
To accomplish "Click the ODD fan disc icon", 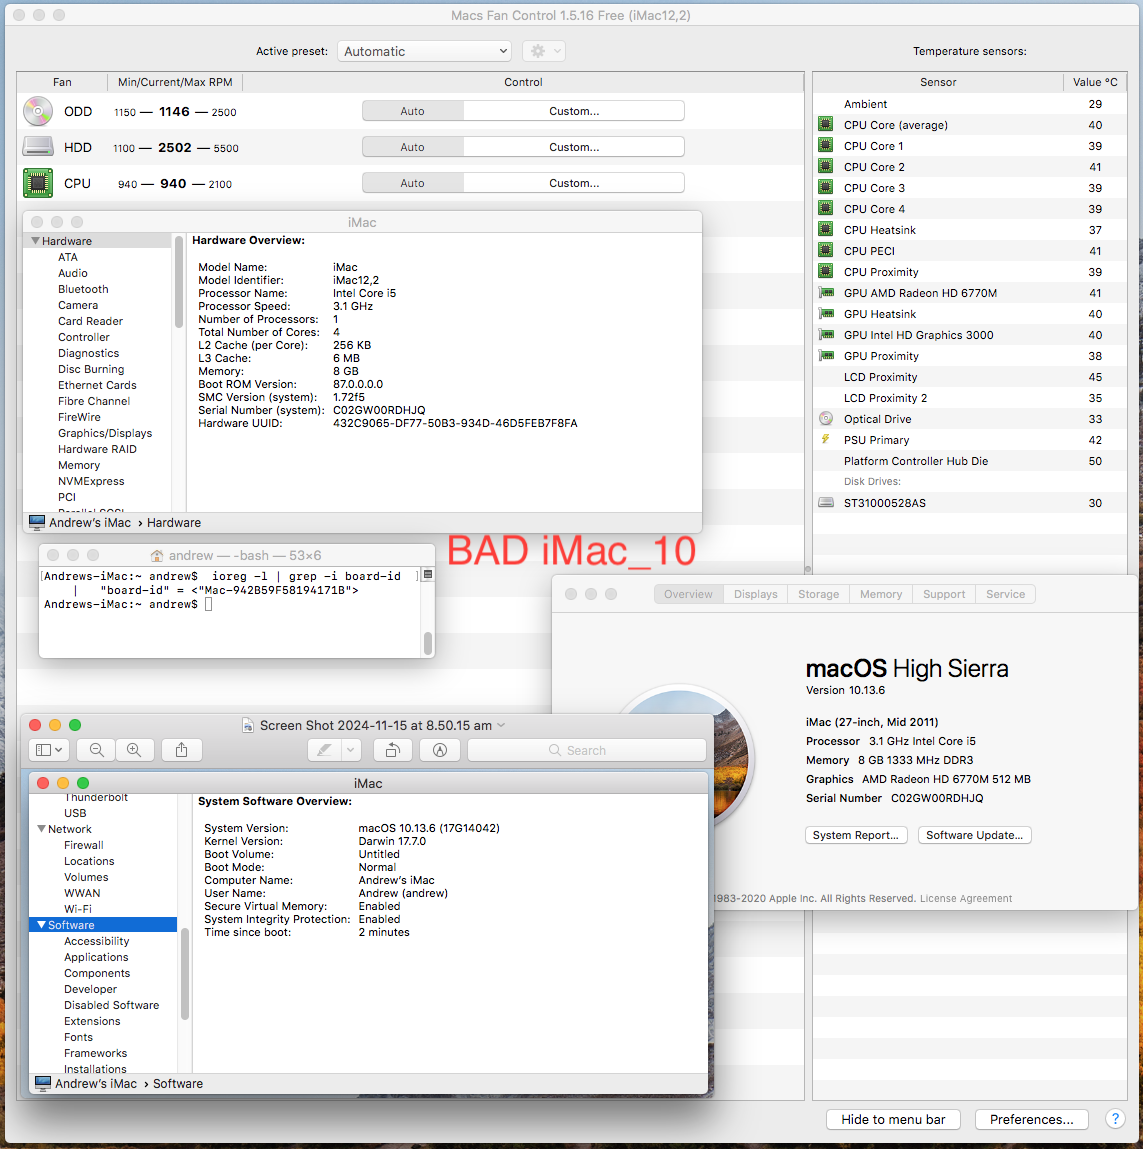I will tap(37, 111).
